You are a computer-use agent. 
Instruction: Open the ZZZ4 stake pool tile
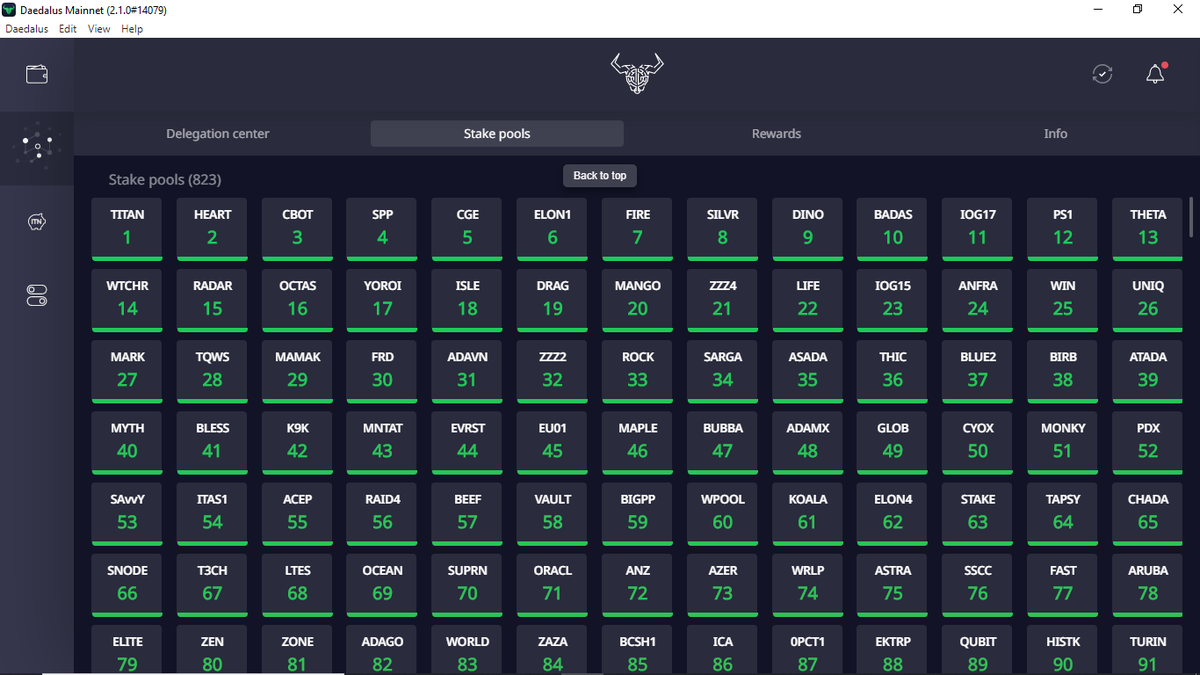point(722,301)
